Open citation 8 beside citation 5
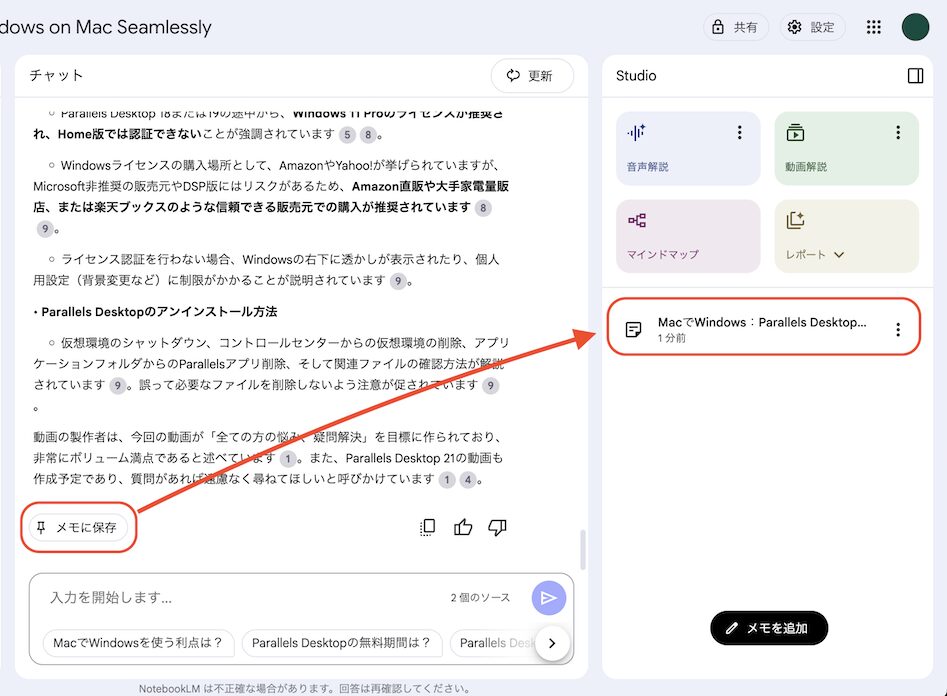Image resolution: width=947 pixels, height=696 pixels. 368,134
